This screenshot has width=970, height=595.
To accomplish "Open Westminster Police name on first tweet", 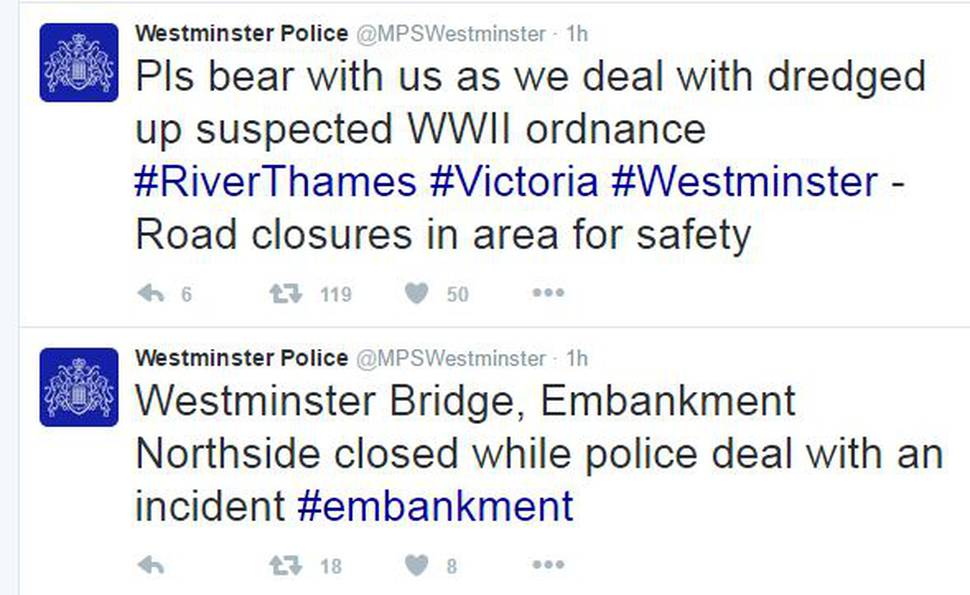I will [x=242, y=33].
